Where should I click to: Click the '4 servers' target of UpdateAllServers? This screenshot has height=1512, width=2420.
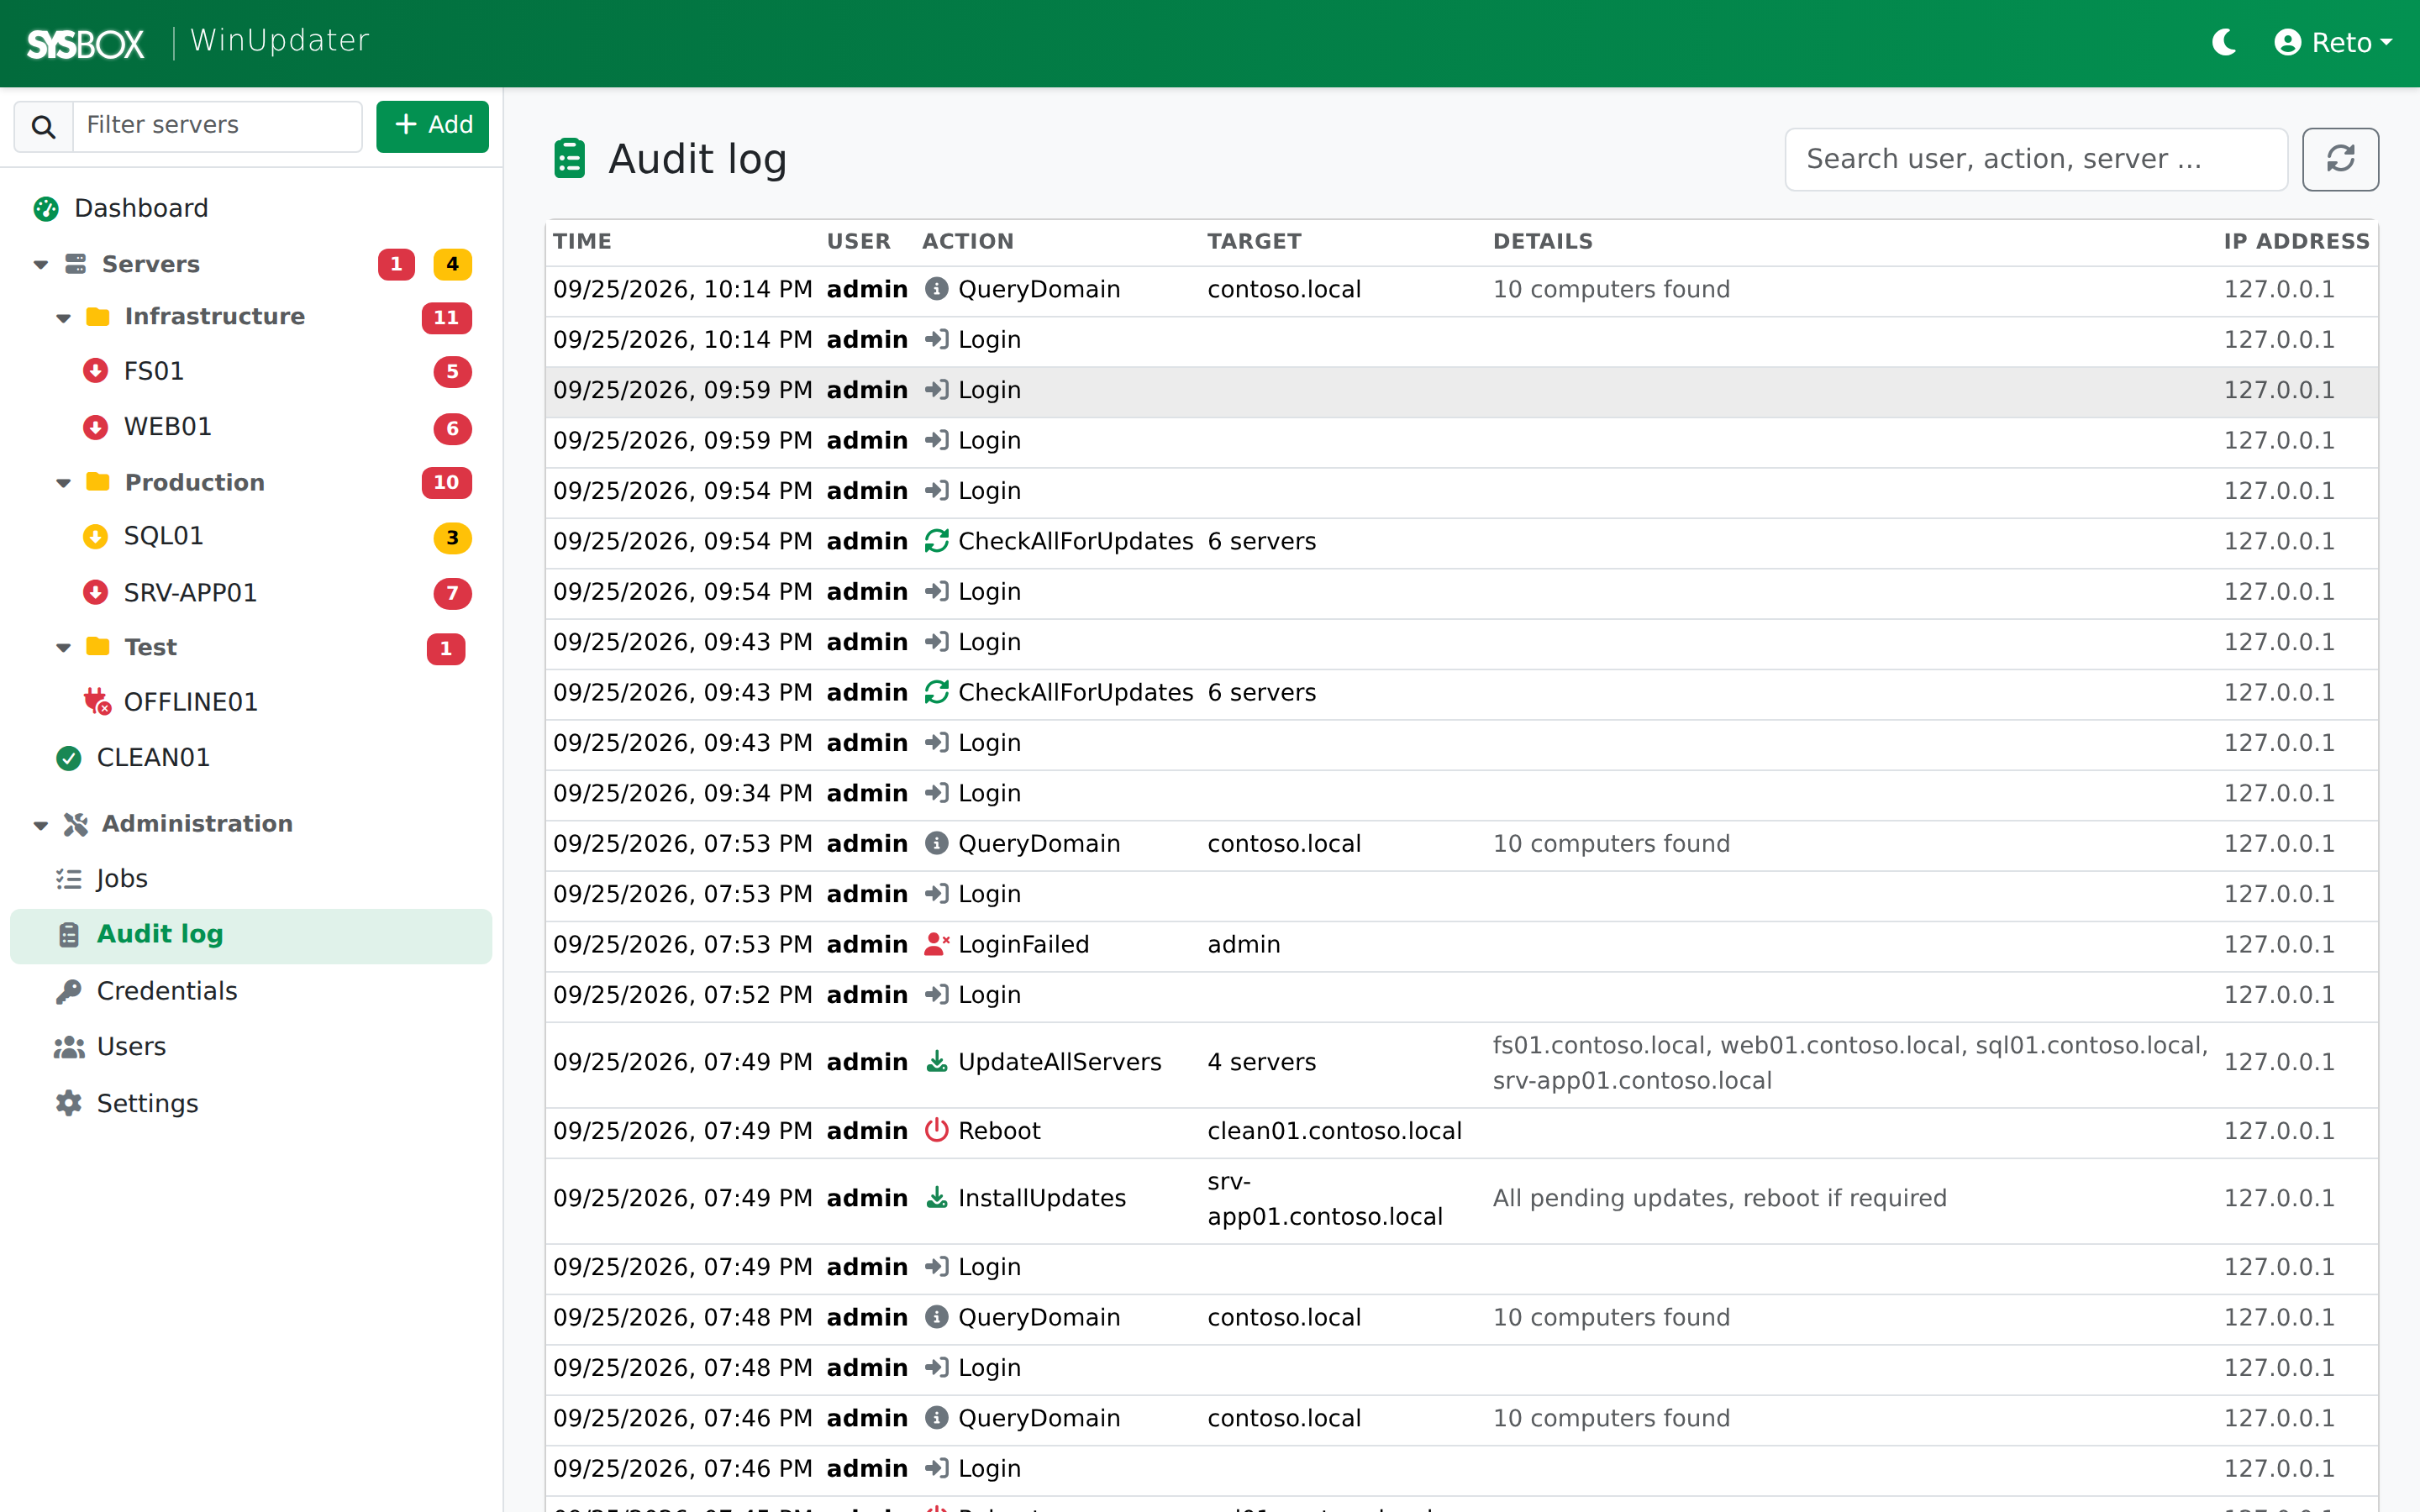(1261, 1062)
